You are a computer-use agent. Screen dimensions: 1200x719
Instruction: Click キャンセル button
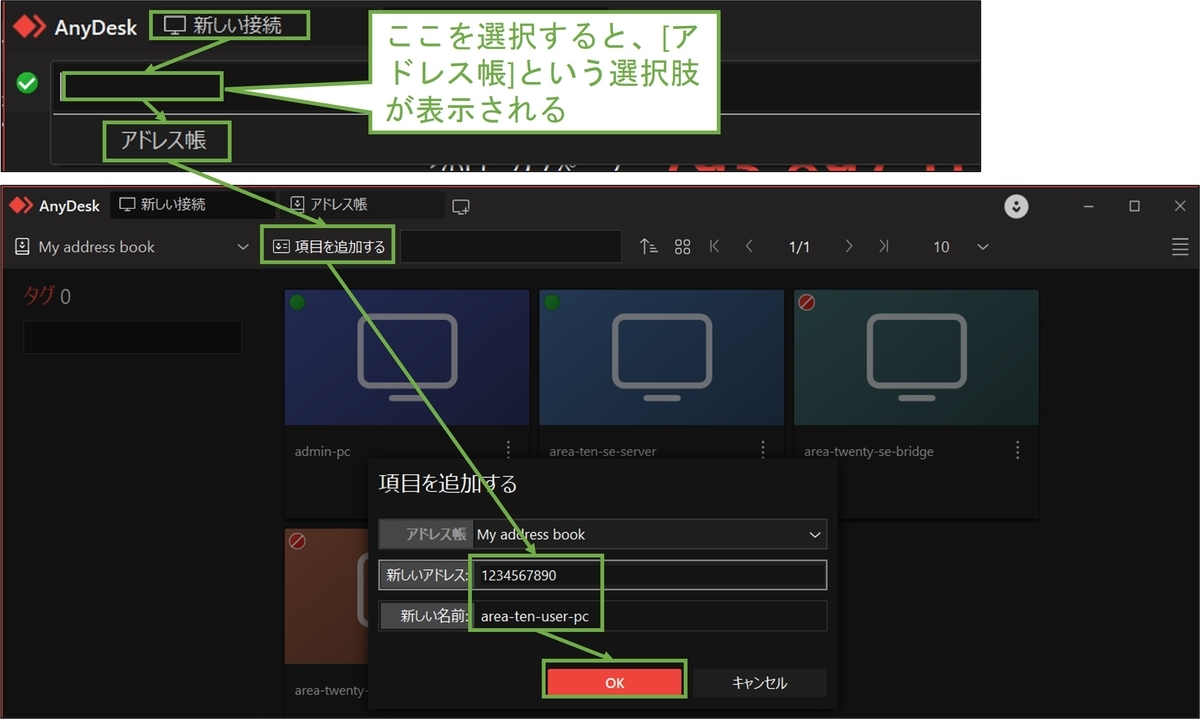(760, 683)
